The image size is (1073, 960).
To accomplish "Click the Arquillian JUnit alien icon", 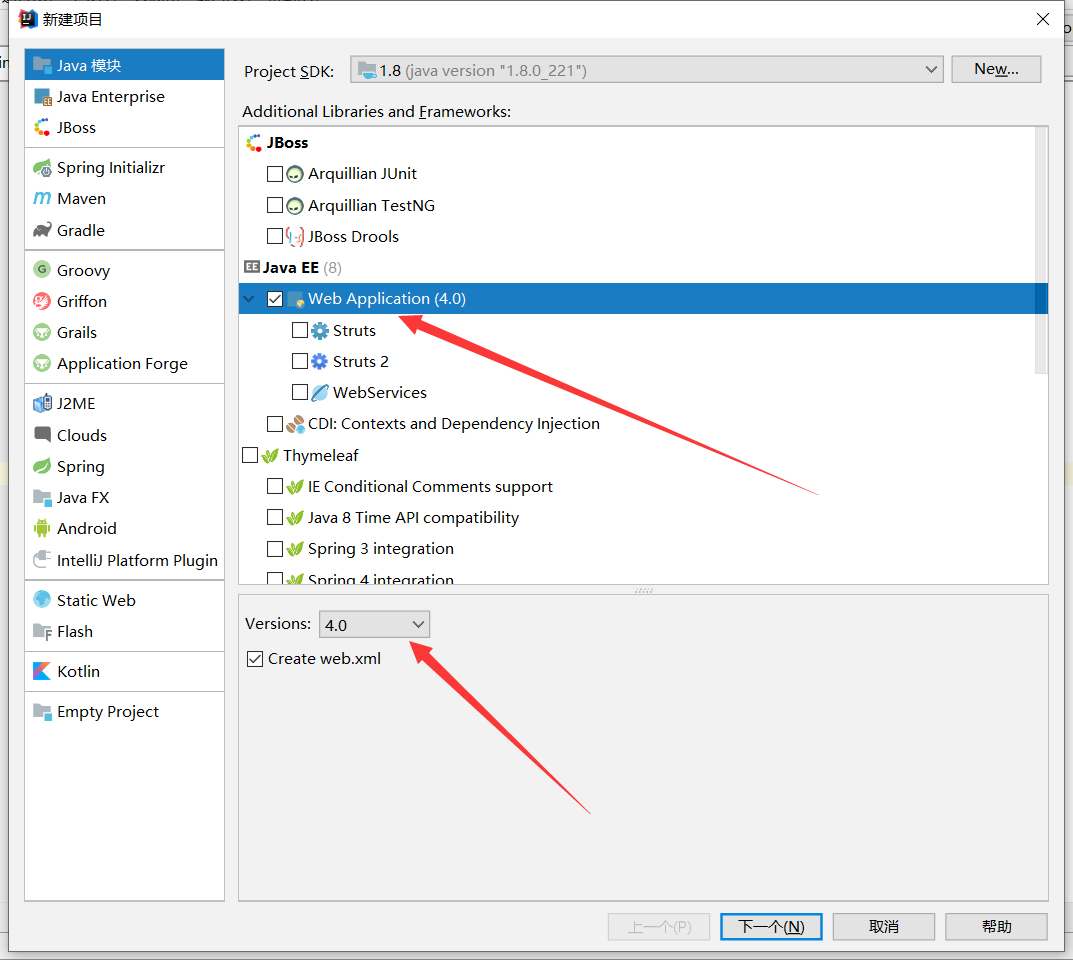I will click(295, 174).
